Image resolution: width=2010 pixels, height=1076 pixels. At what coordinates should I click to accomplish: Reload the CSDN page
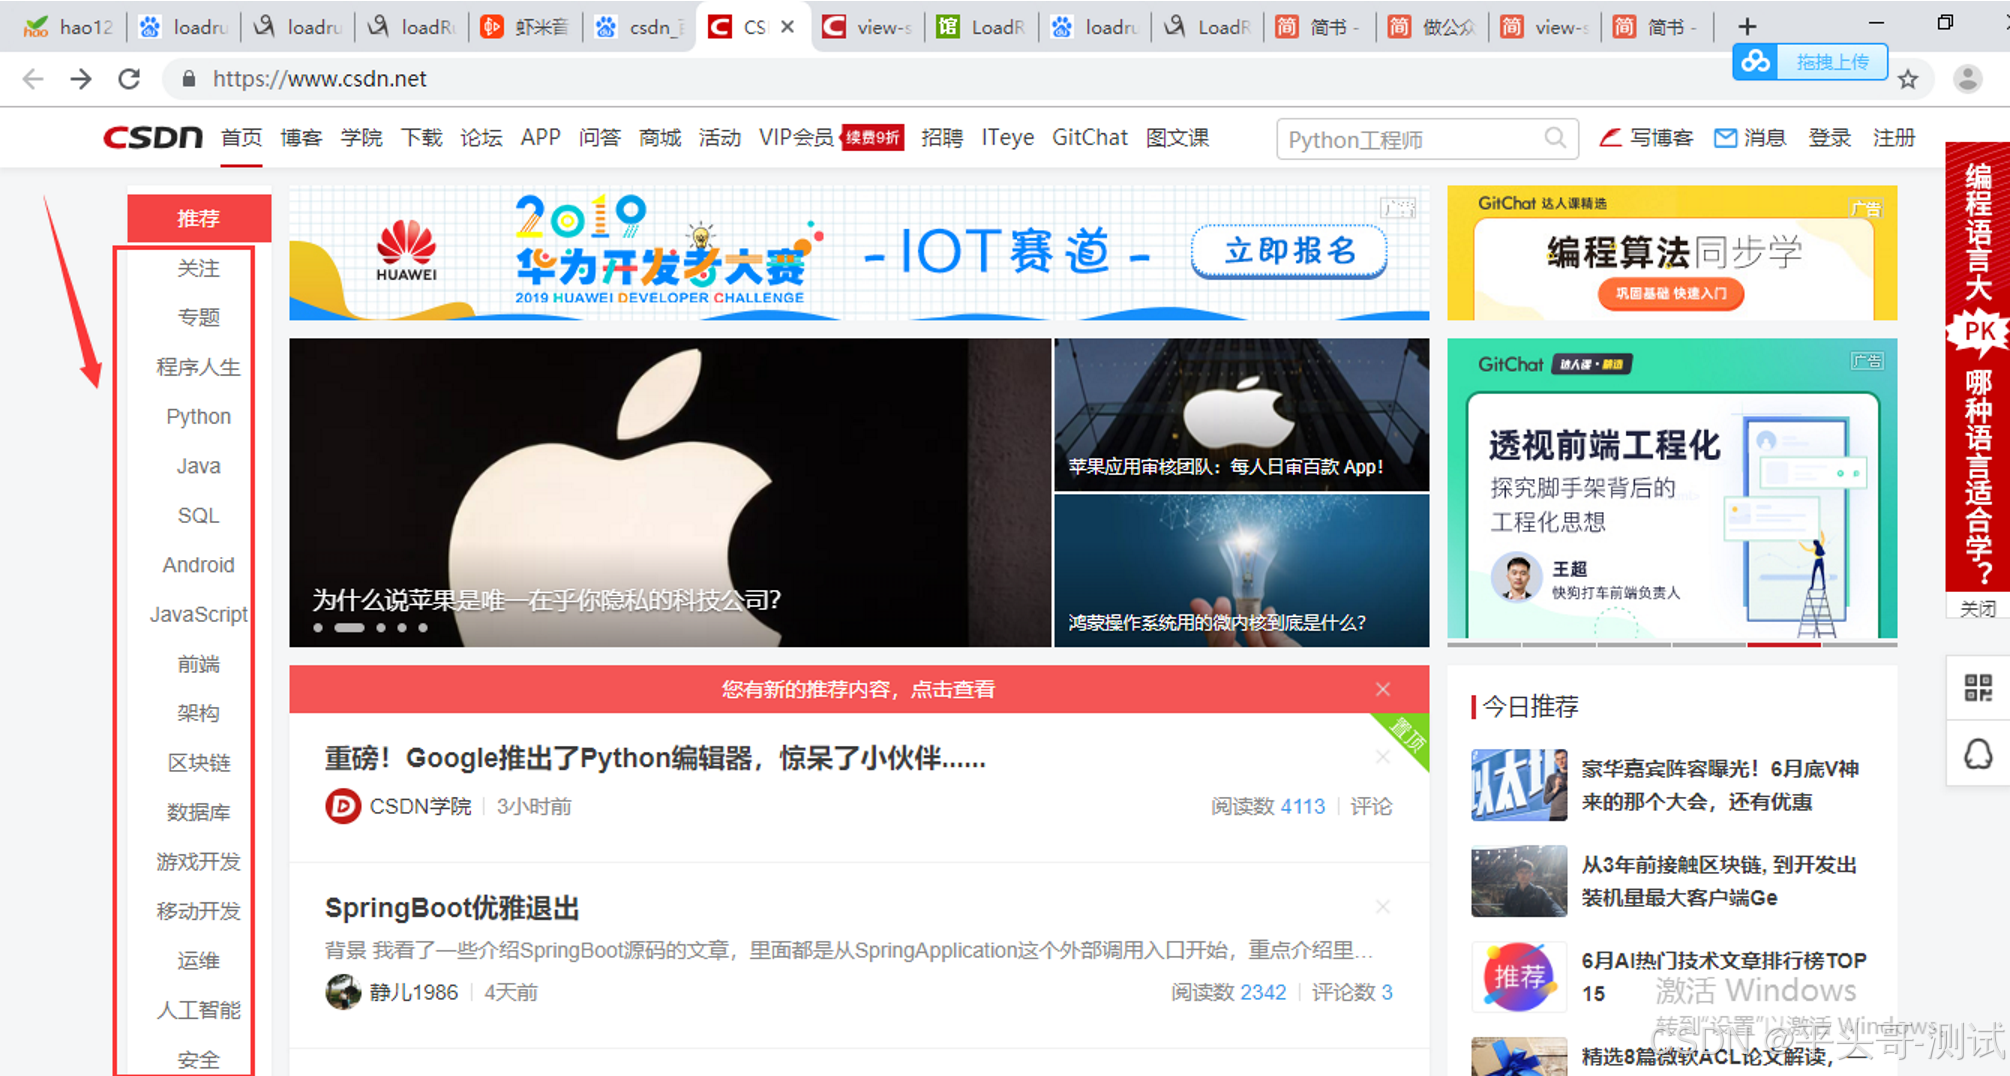coord(129,79)
